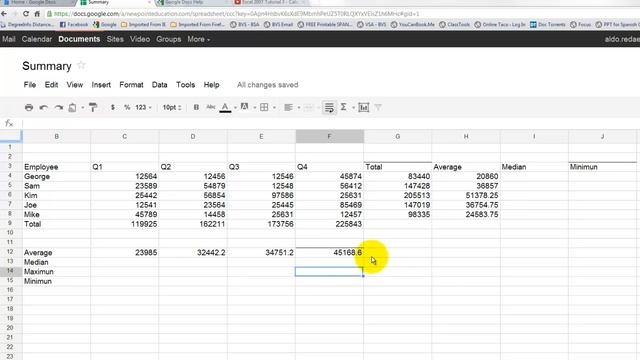Redo the last undone action
The image size is (640, 360).
point(58,107)
